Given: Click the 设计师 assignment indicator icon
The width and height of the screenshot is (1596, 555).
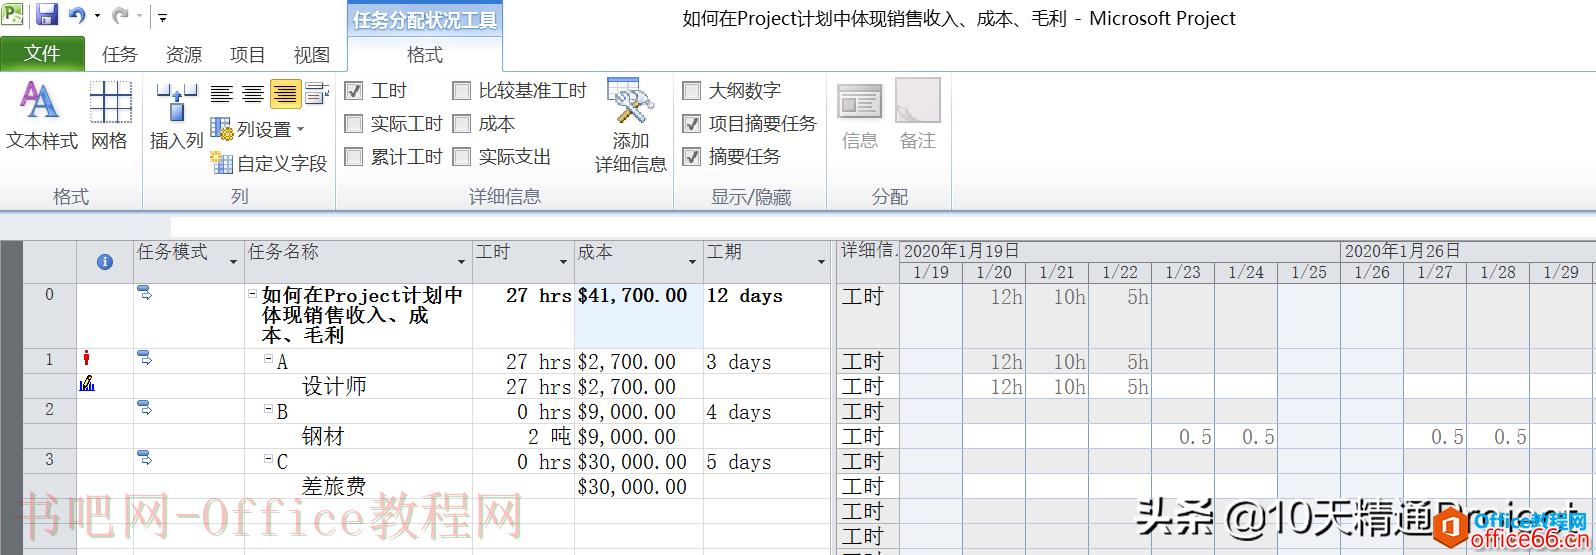Looking at the screenshot, I should tap(87, 384).
